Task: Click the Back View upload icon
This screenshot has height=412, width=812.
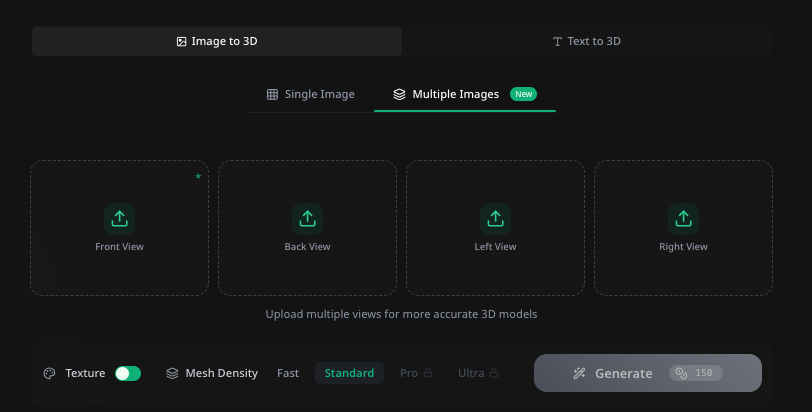Action: coord(307,218)
